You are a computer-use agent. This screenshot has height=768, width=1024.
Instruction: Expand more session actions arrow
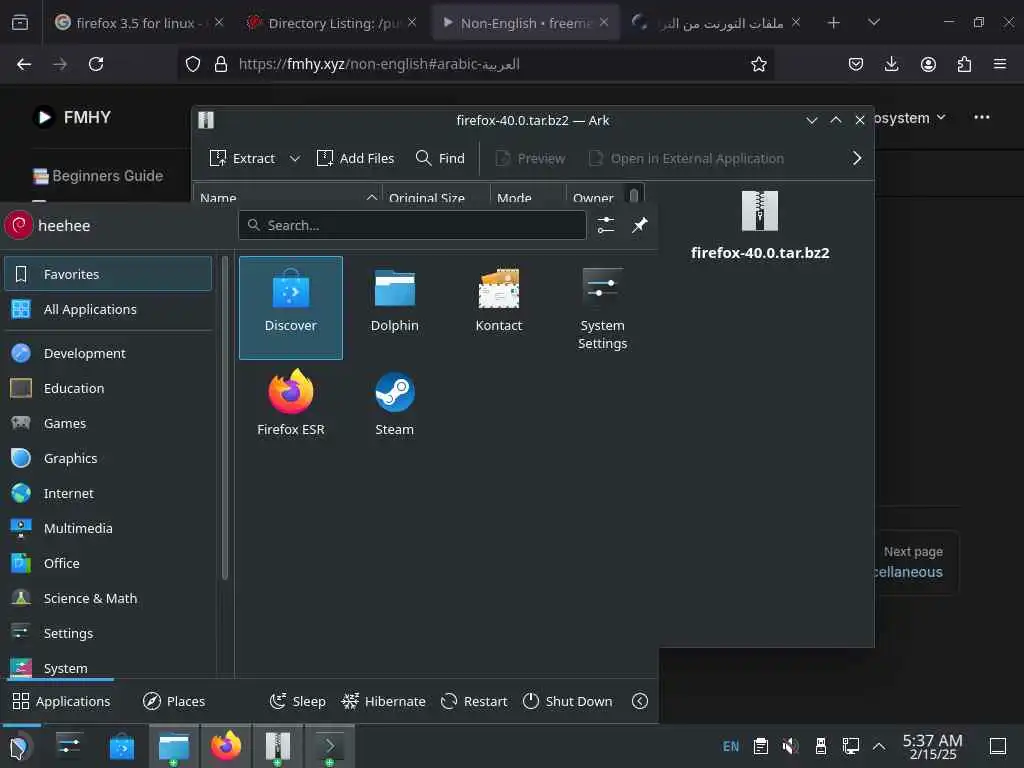[x=640, y=701]
